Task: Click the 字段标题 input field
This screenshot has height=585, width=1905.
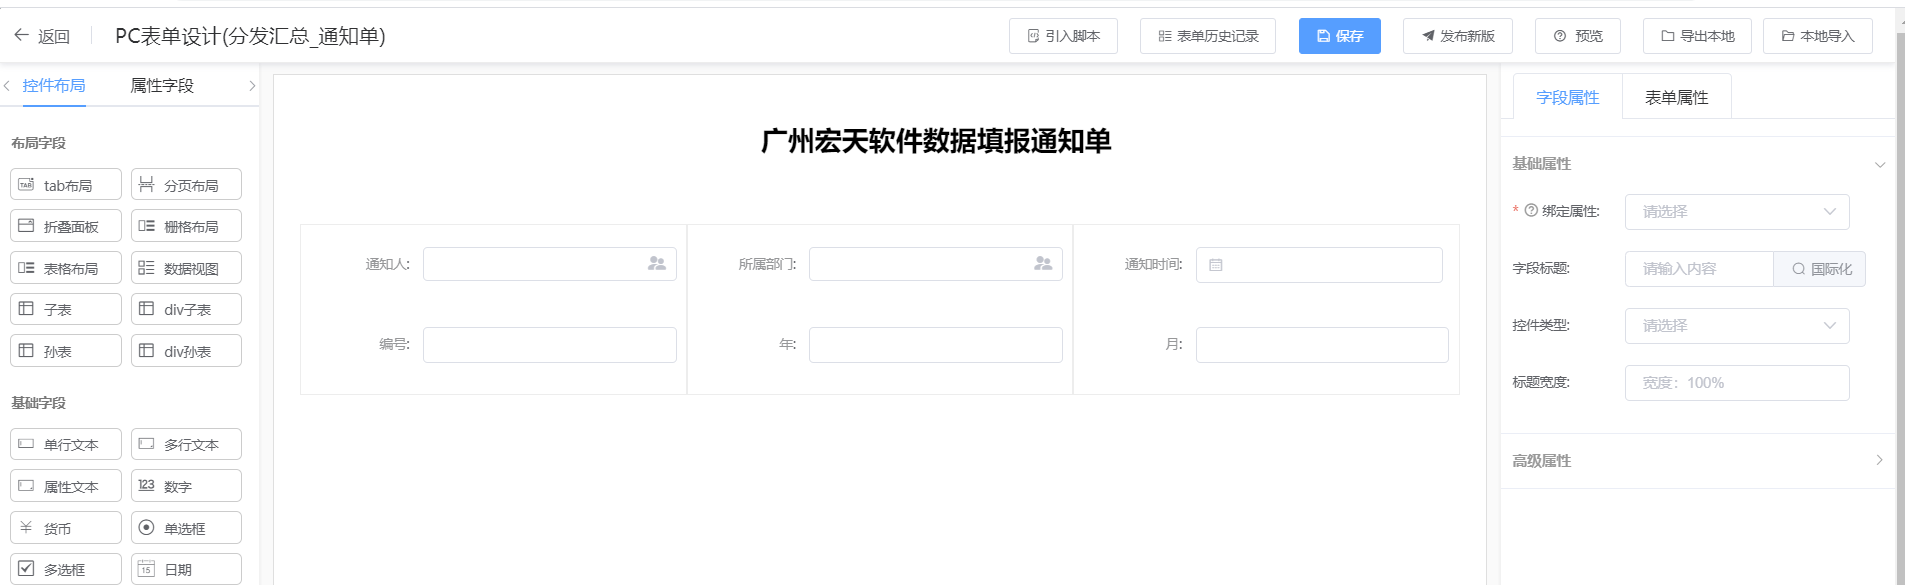Action: pyautogui.click(x=1699, y=269)
